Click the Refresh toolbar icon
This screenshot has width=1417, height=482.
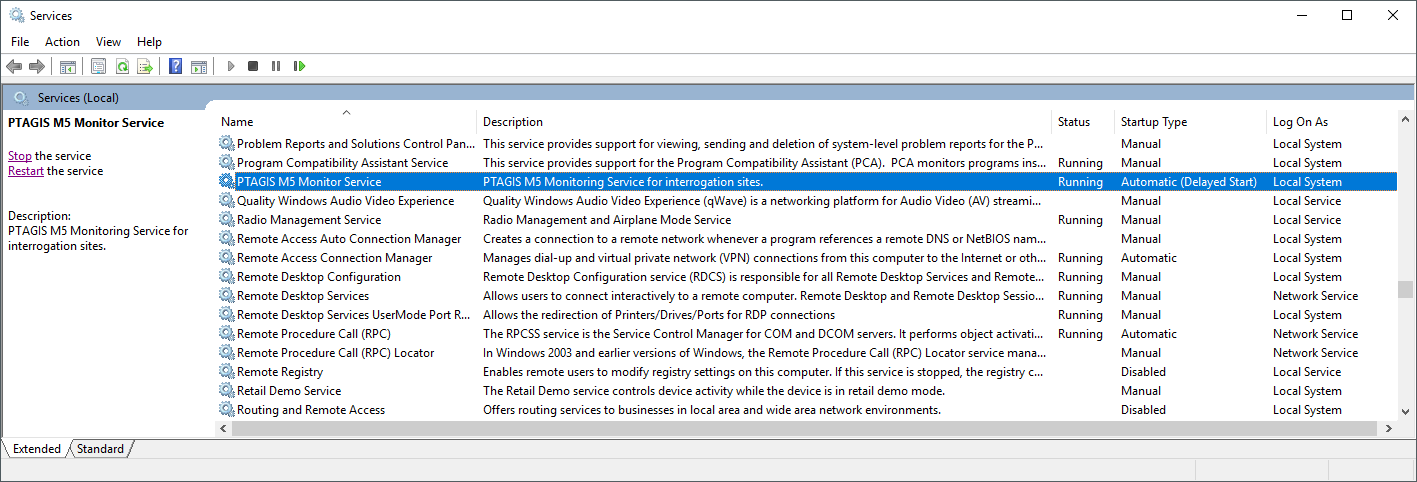122,66
